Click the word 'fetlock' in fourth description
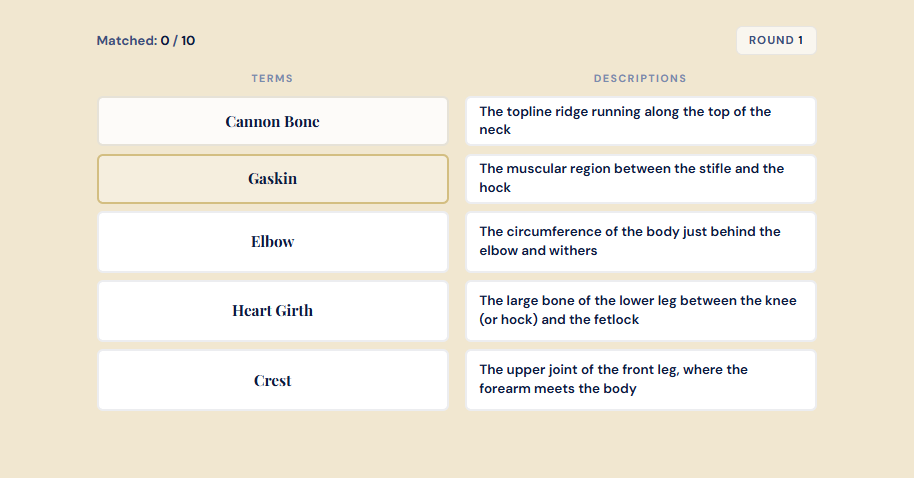Screen dimensions: 914x478 [x=617, y=319]
